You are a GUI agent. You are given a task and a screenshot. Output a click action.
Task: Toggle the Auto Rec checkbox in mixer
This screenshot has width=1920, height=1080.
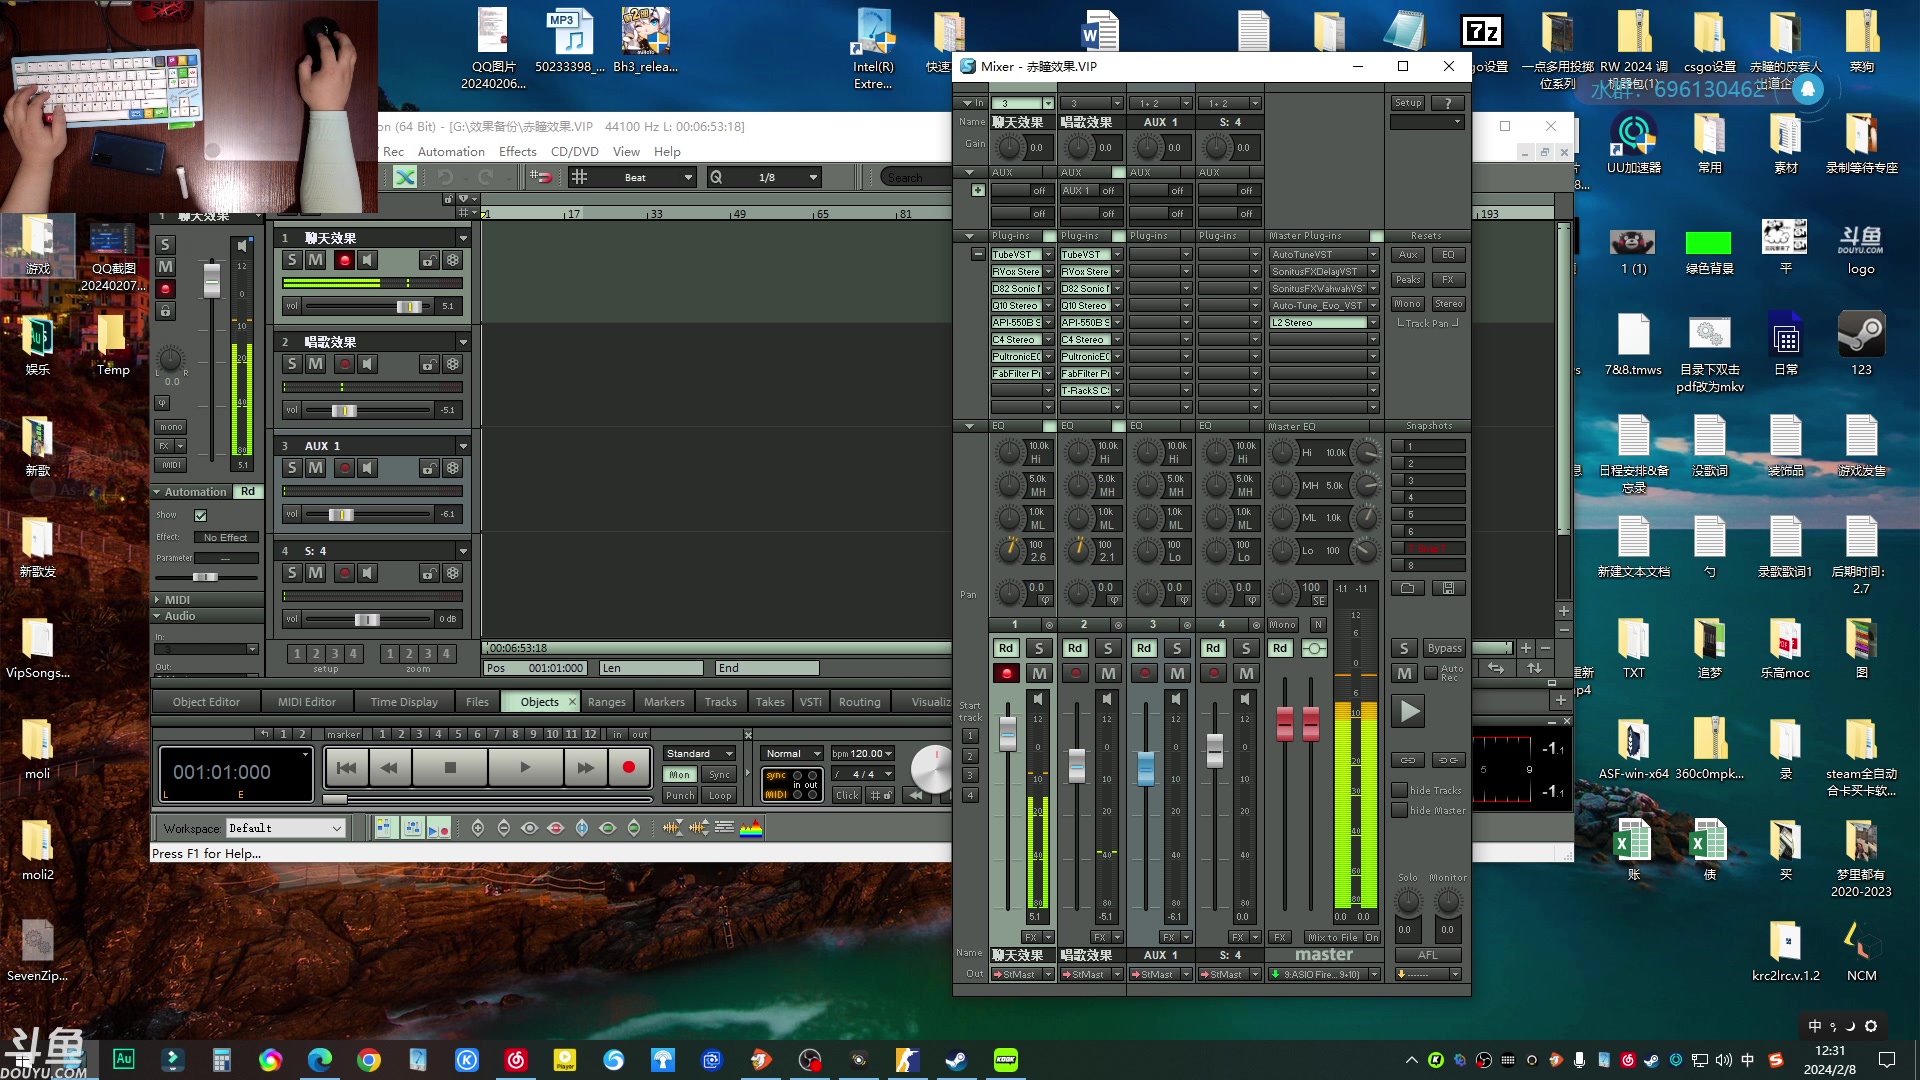[1431, 672]
